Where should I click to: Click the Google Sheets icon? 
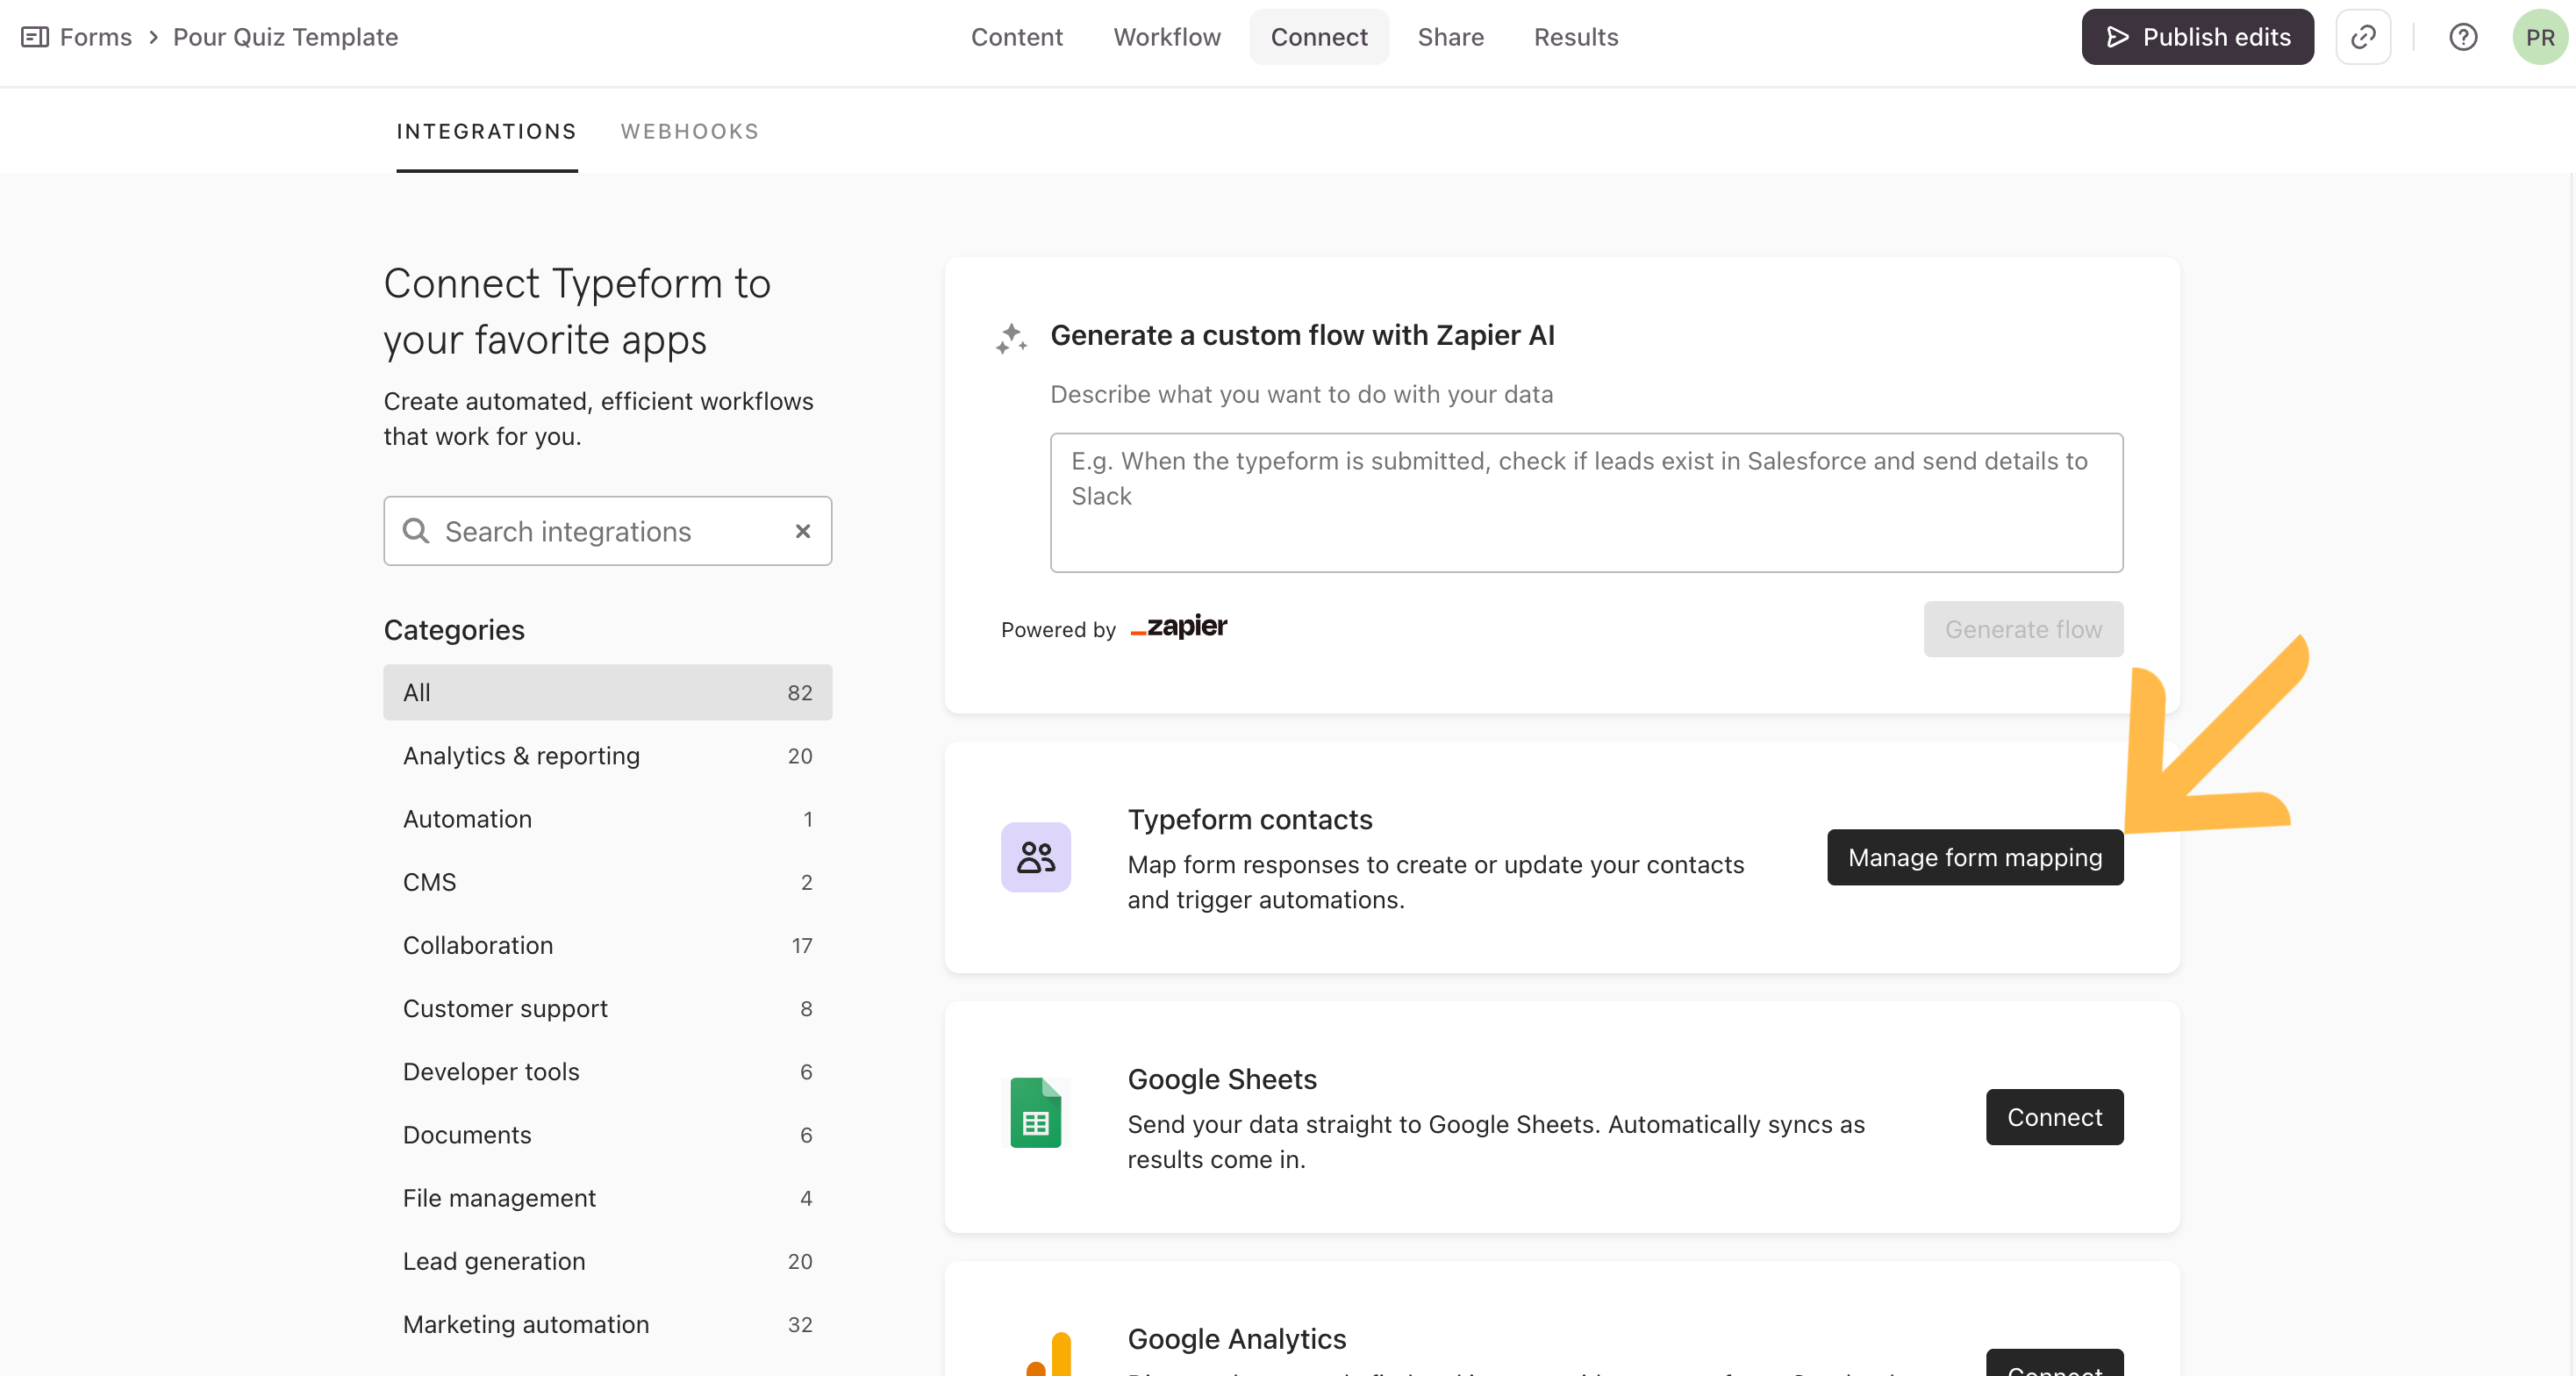click(x=1035, y=1113)
